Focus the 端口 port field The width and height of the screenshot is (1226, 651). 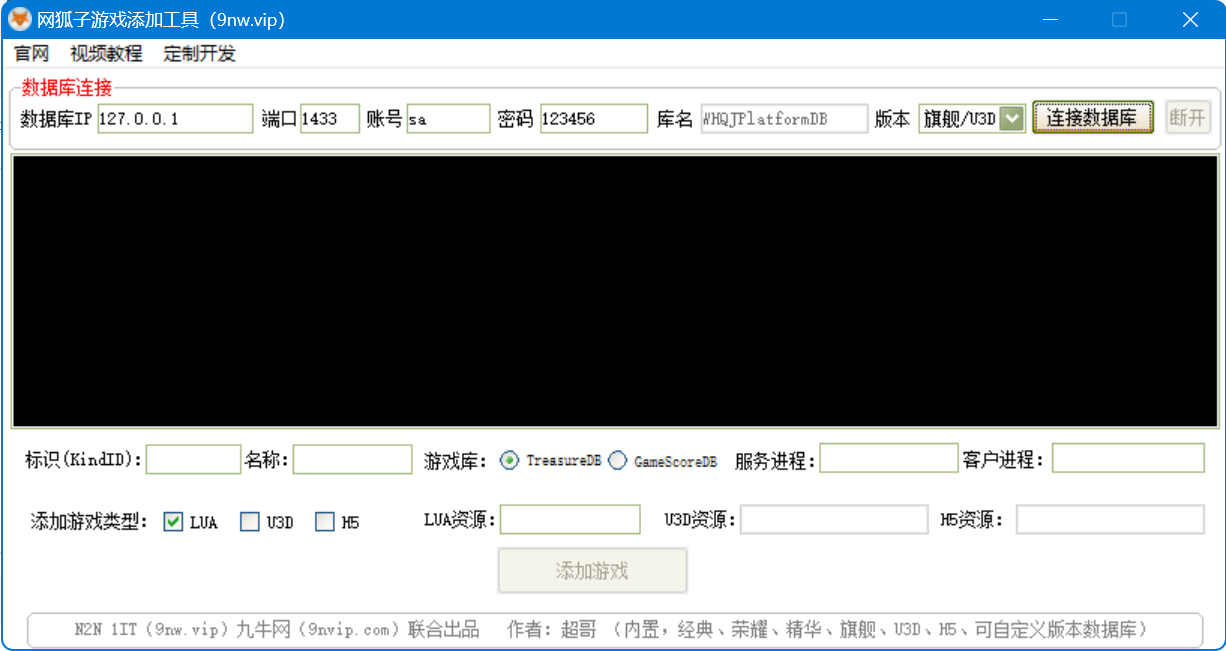(x=329, y=118)
